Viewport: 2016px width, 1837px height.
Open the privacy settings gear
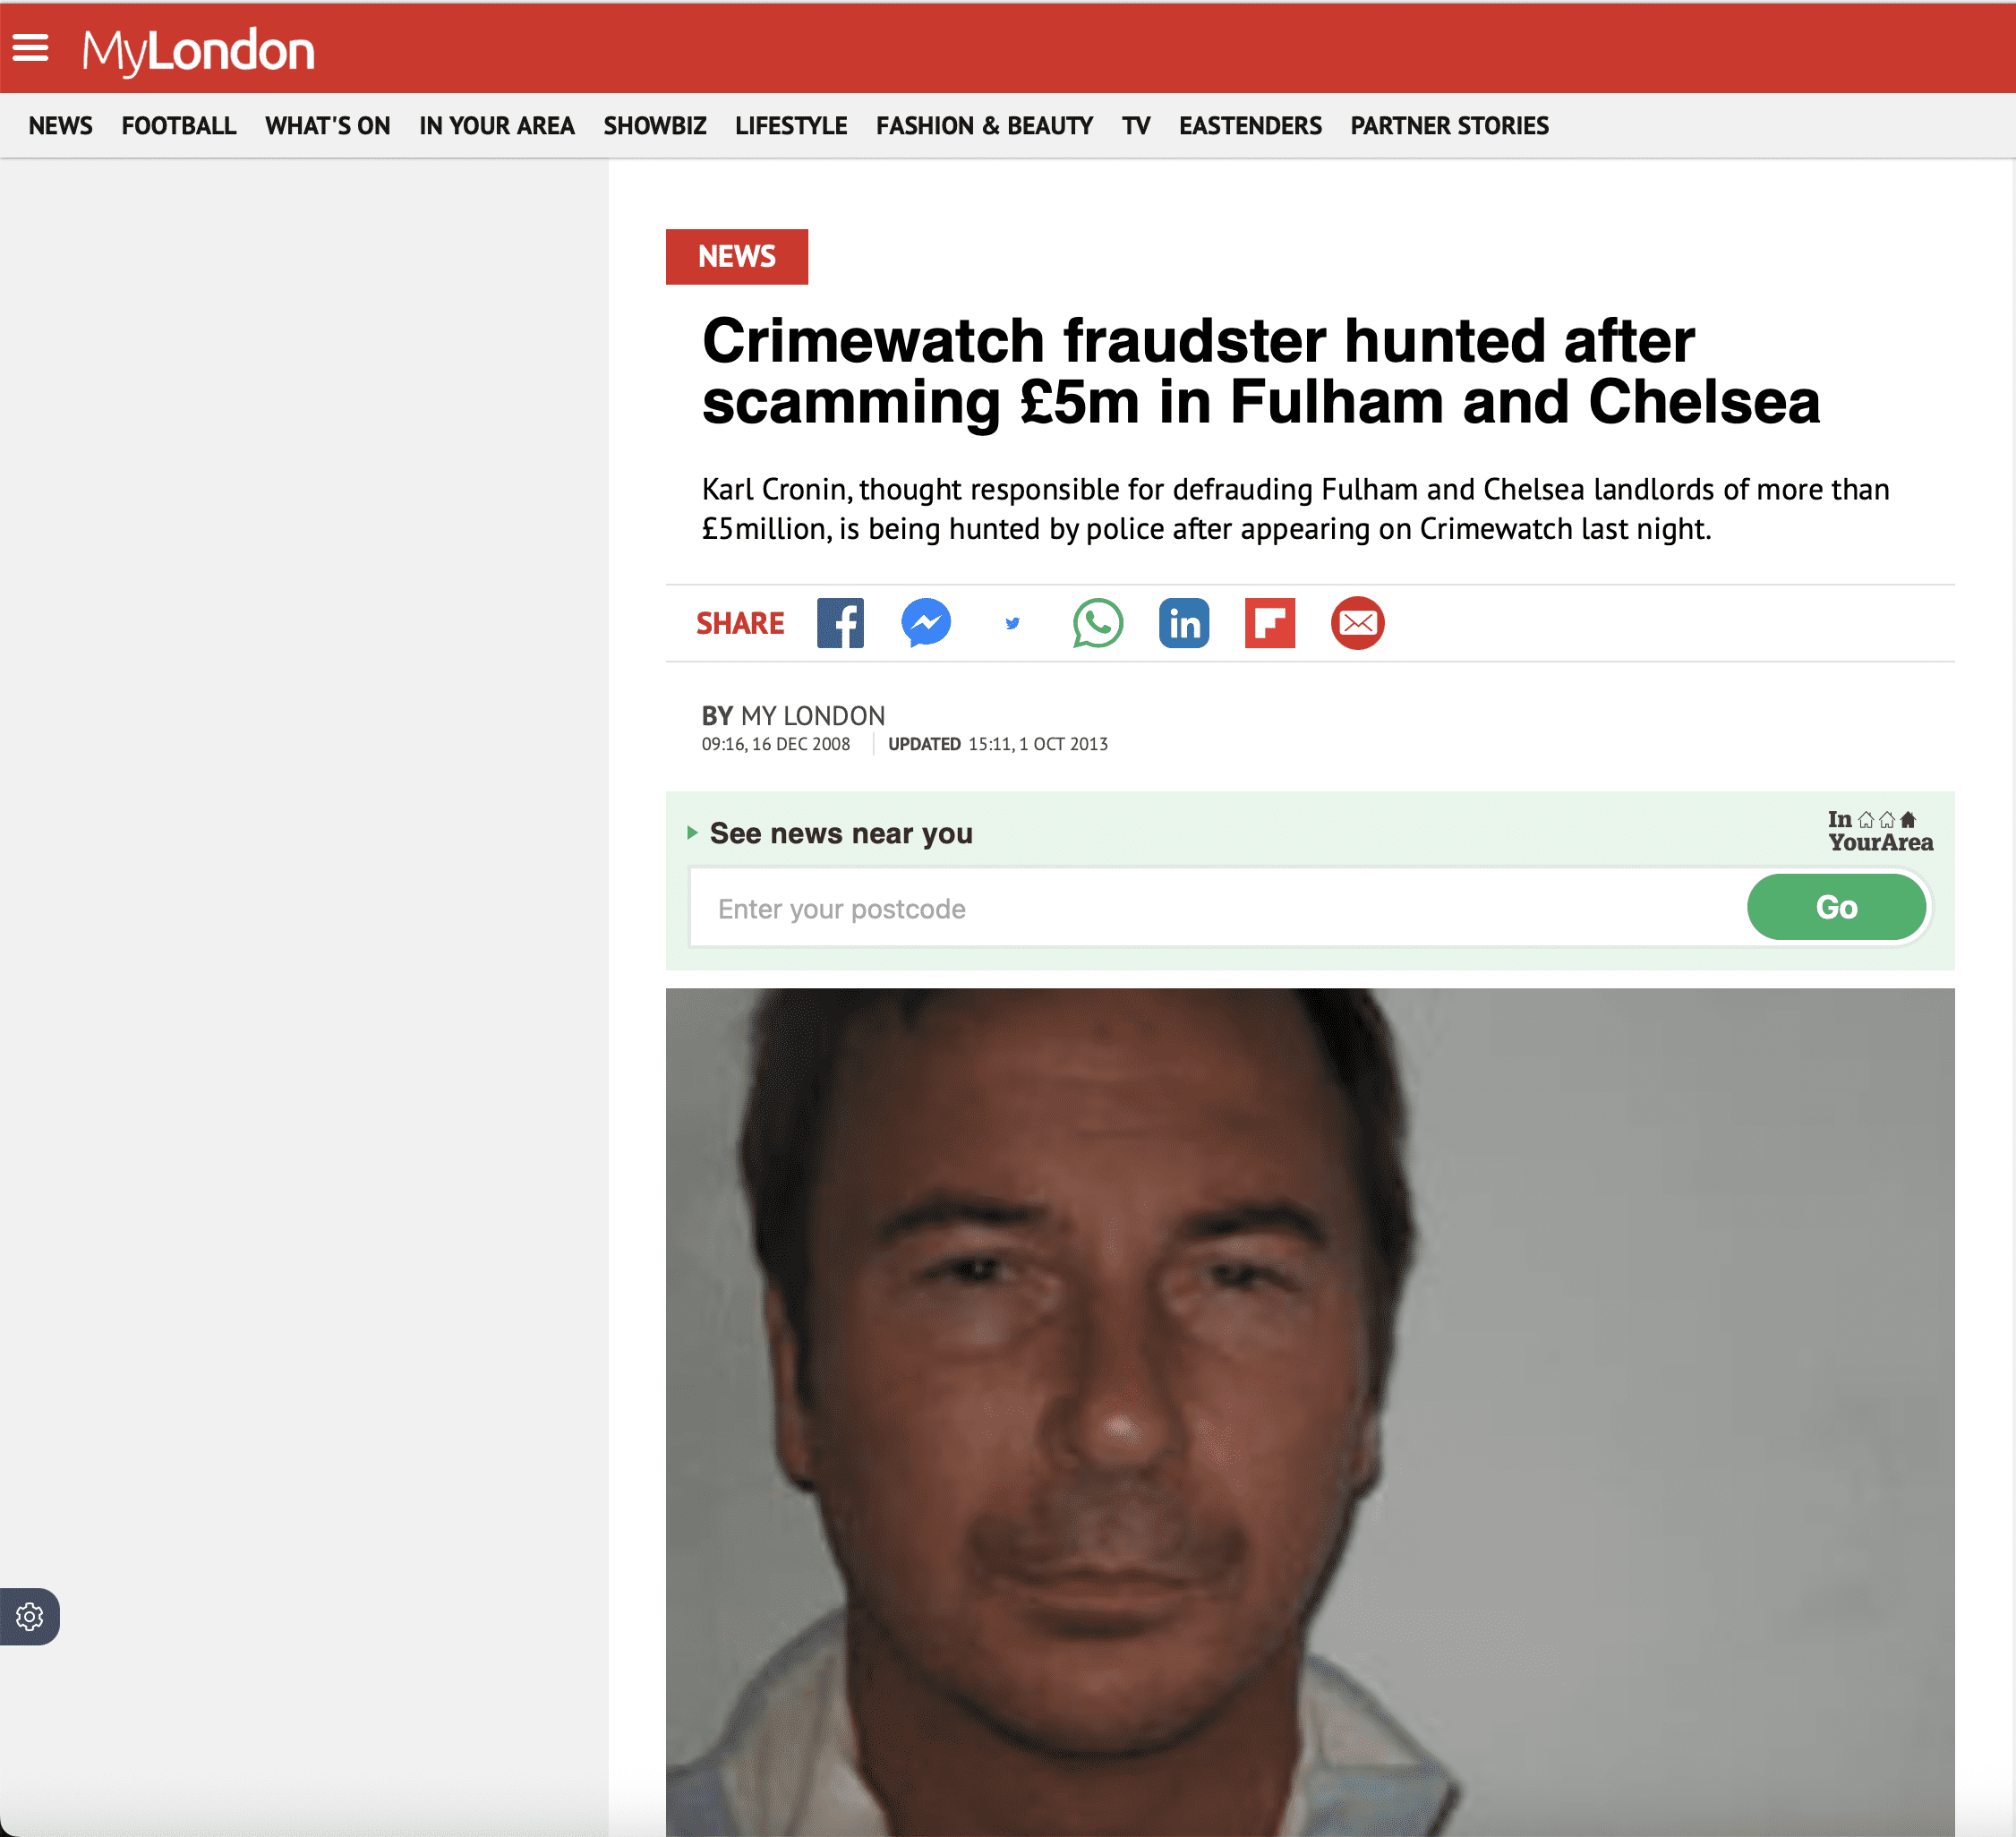[x=30, y=1616]
